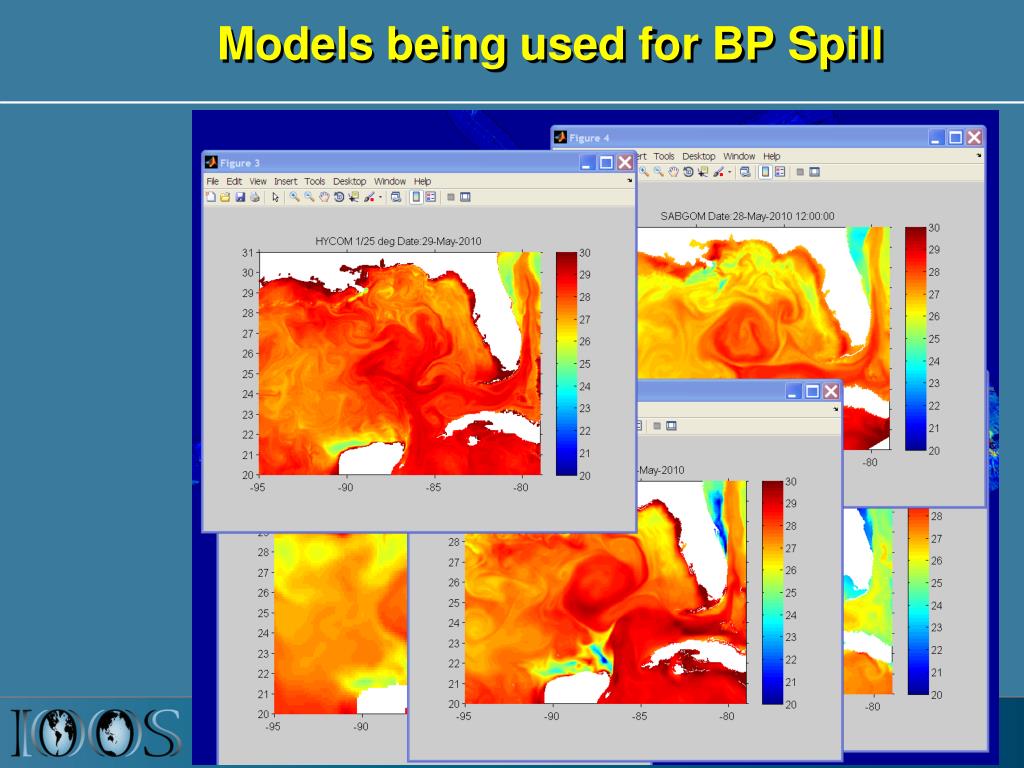Image resolution: width=1024 pixels, height=768 pixels.
Task: Select Zoom Out tool in Figure 3 toolbar
Action: coord(309,197)
